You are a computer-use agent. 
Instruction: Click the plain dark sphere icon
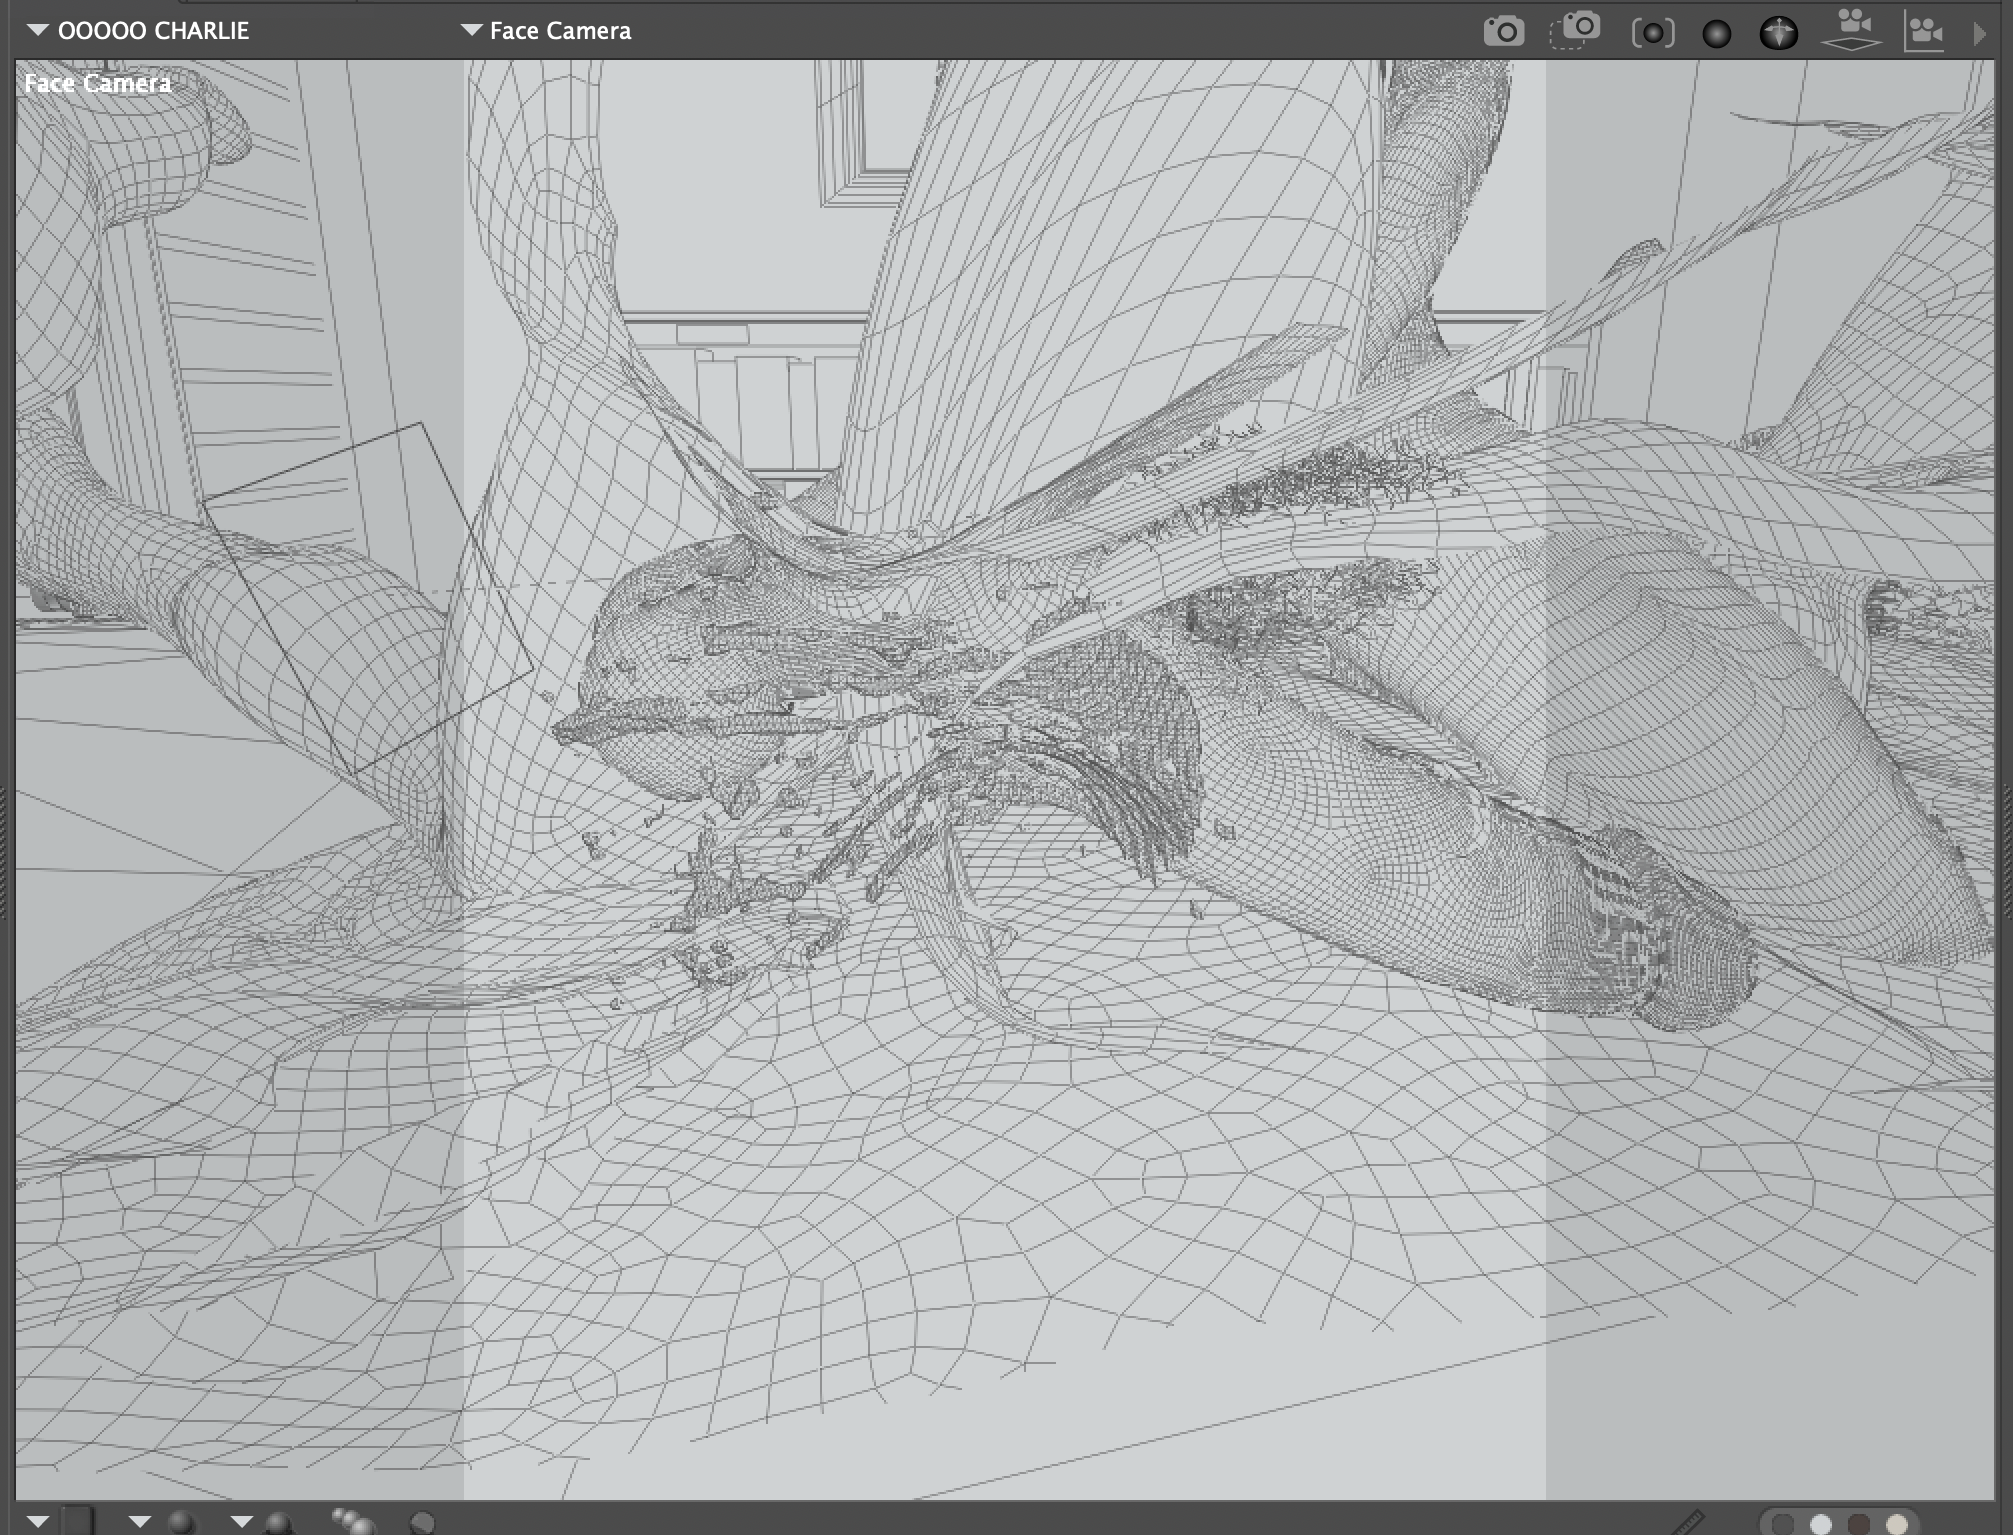coord(1716,34)
